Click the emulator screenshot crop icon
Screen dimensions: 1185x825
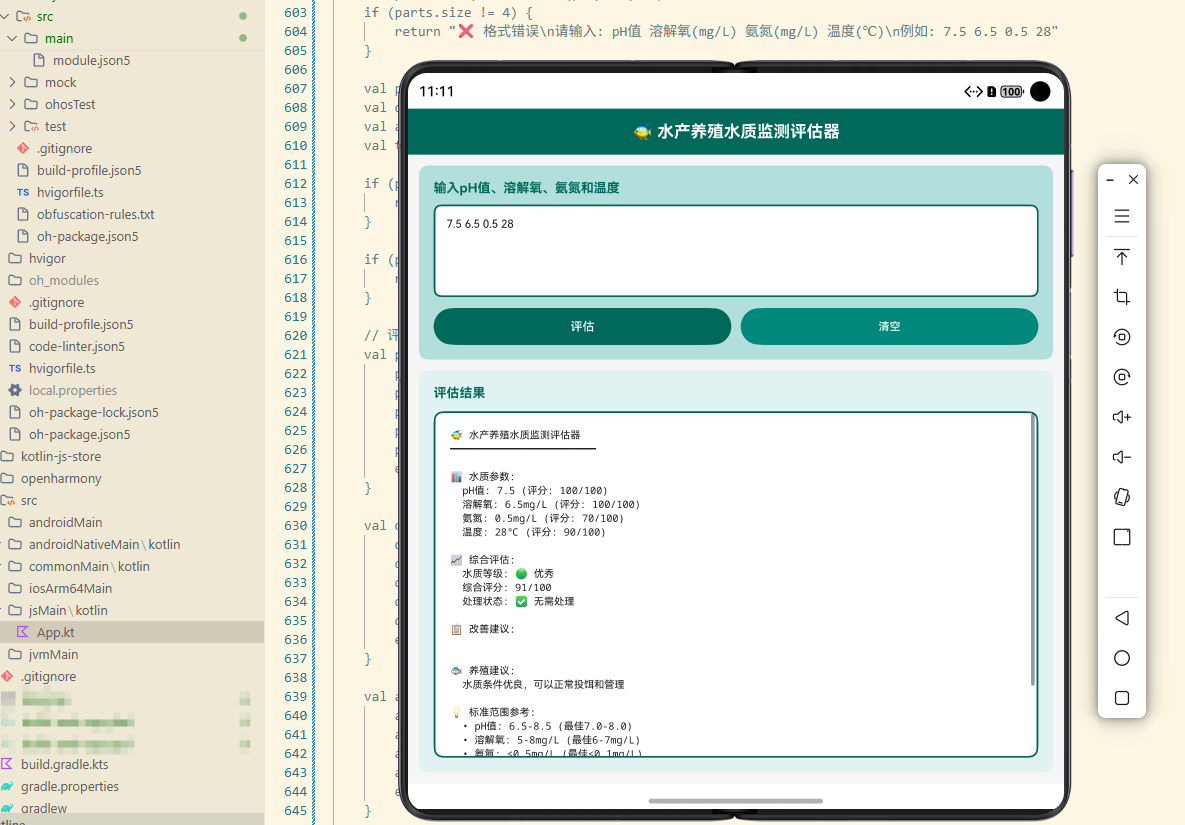[x=1122, y=297]
